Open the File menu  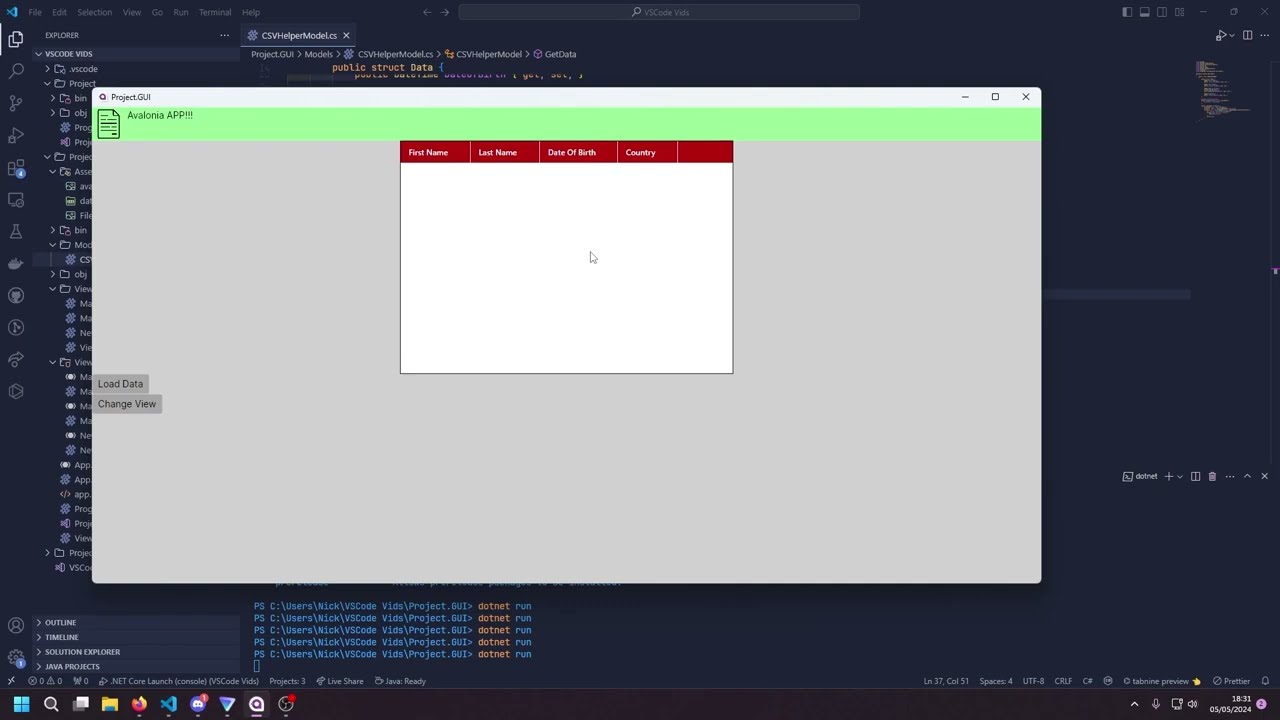click(x=35, y=12)
